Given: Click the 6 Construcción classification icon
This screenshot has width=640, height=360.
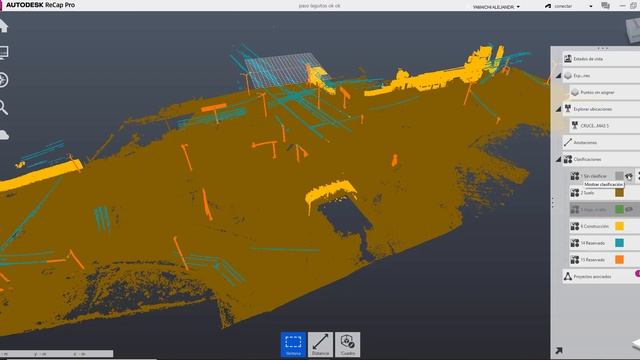Looking at the screenshot, I should (575, 226).
